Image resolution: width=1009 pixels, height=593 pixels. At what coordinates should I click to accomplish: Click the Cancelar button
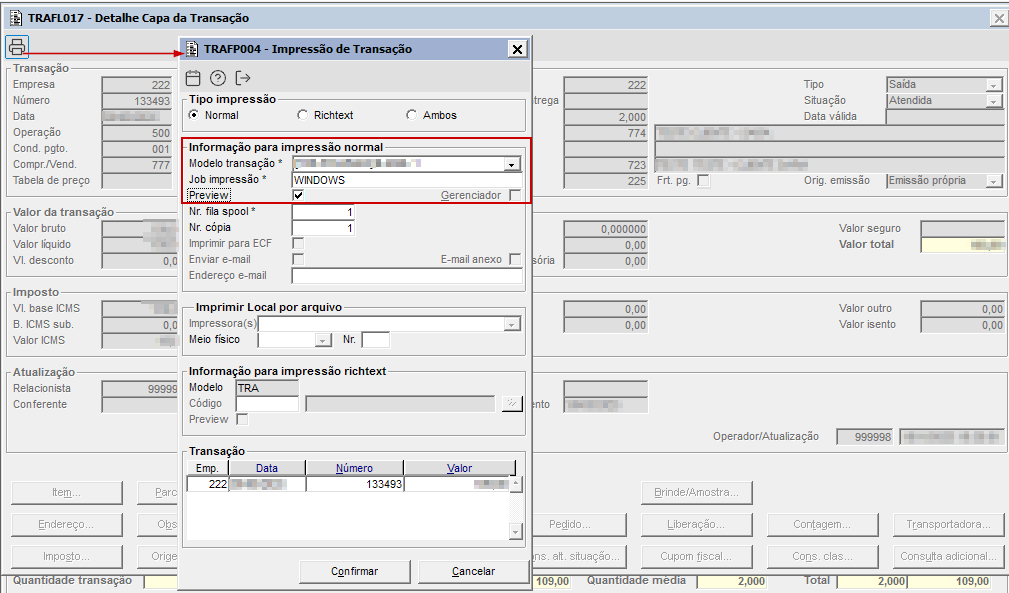(474, 571)
